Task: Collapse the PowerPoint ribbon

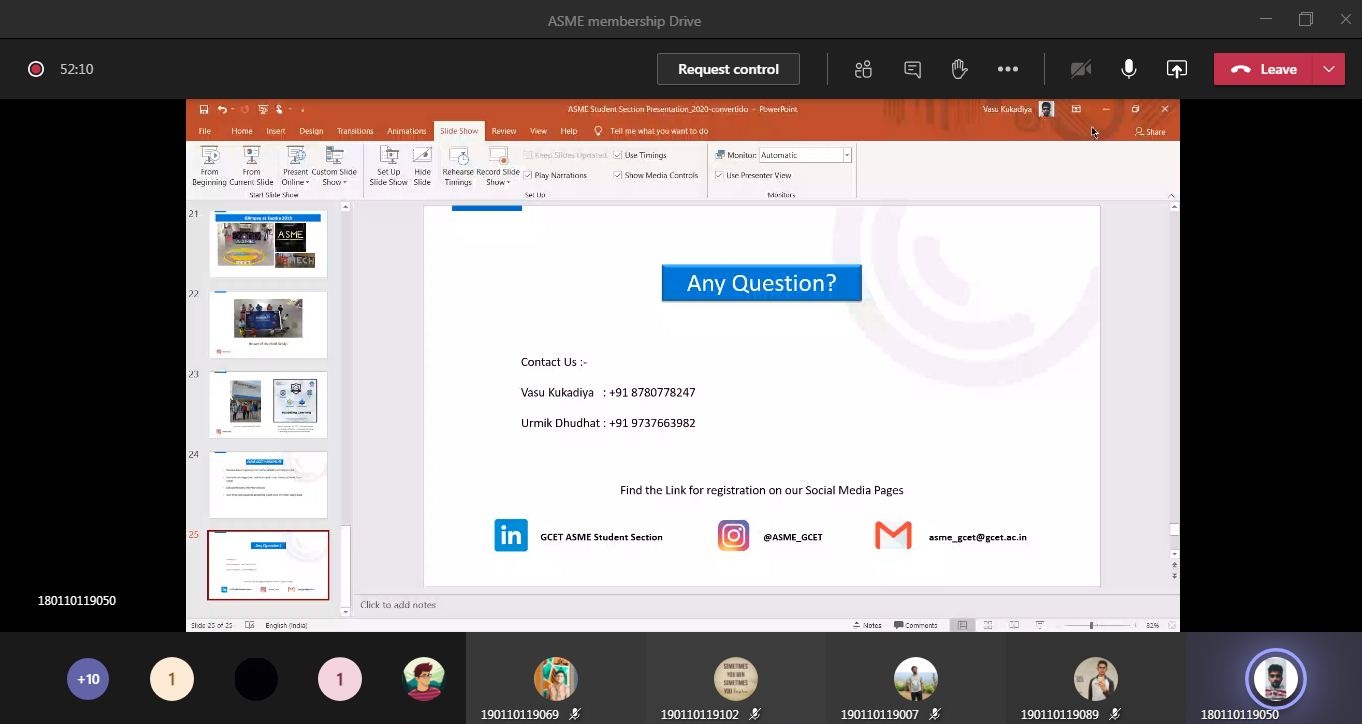Action: 1172,195
